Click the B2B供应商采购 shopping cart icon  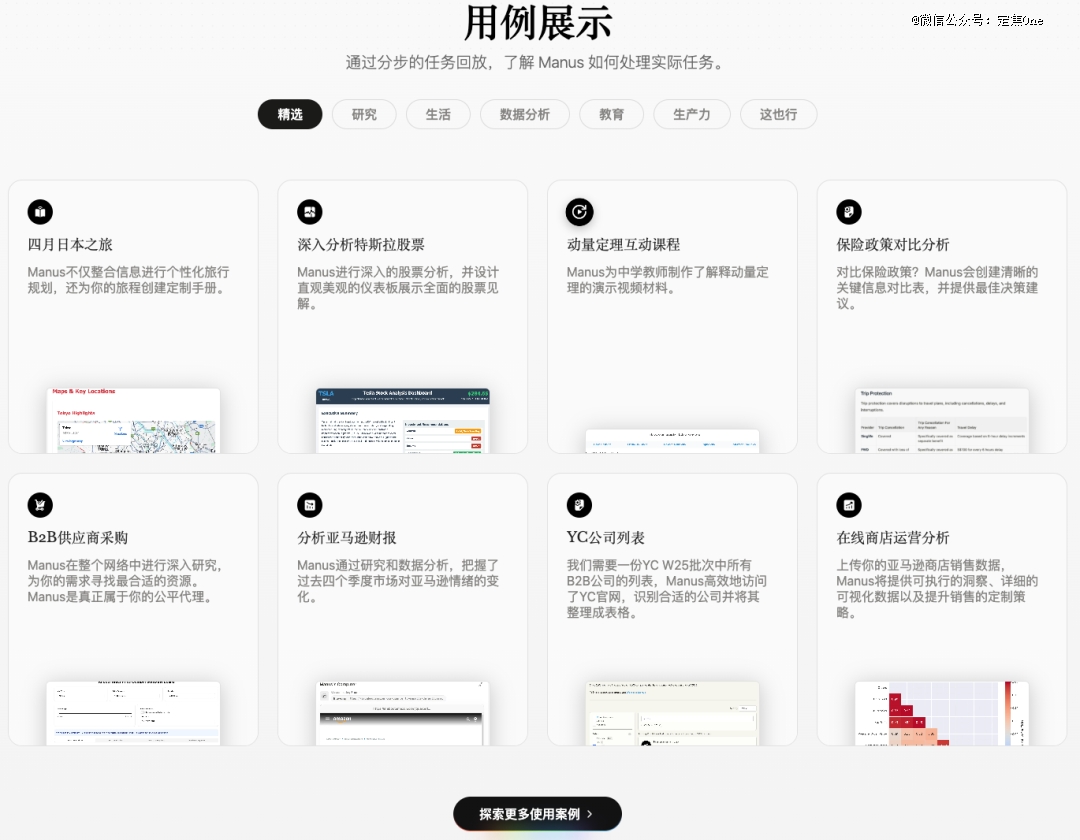[x=40, y=505]
